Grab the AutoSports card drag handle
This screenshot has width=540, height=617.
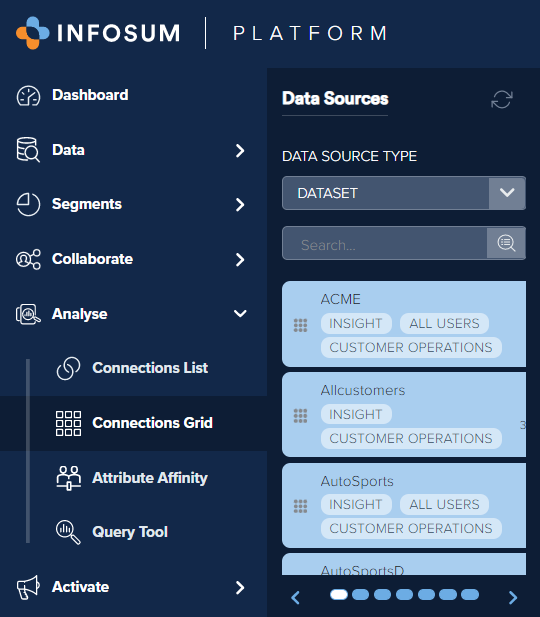(300, 506)
